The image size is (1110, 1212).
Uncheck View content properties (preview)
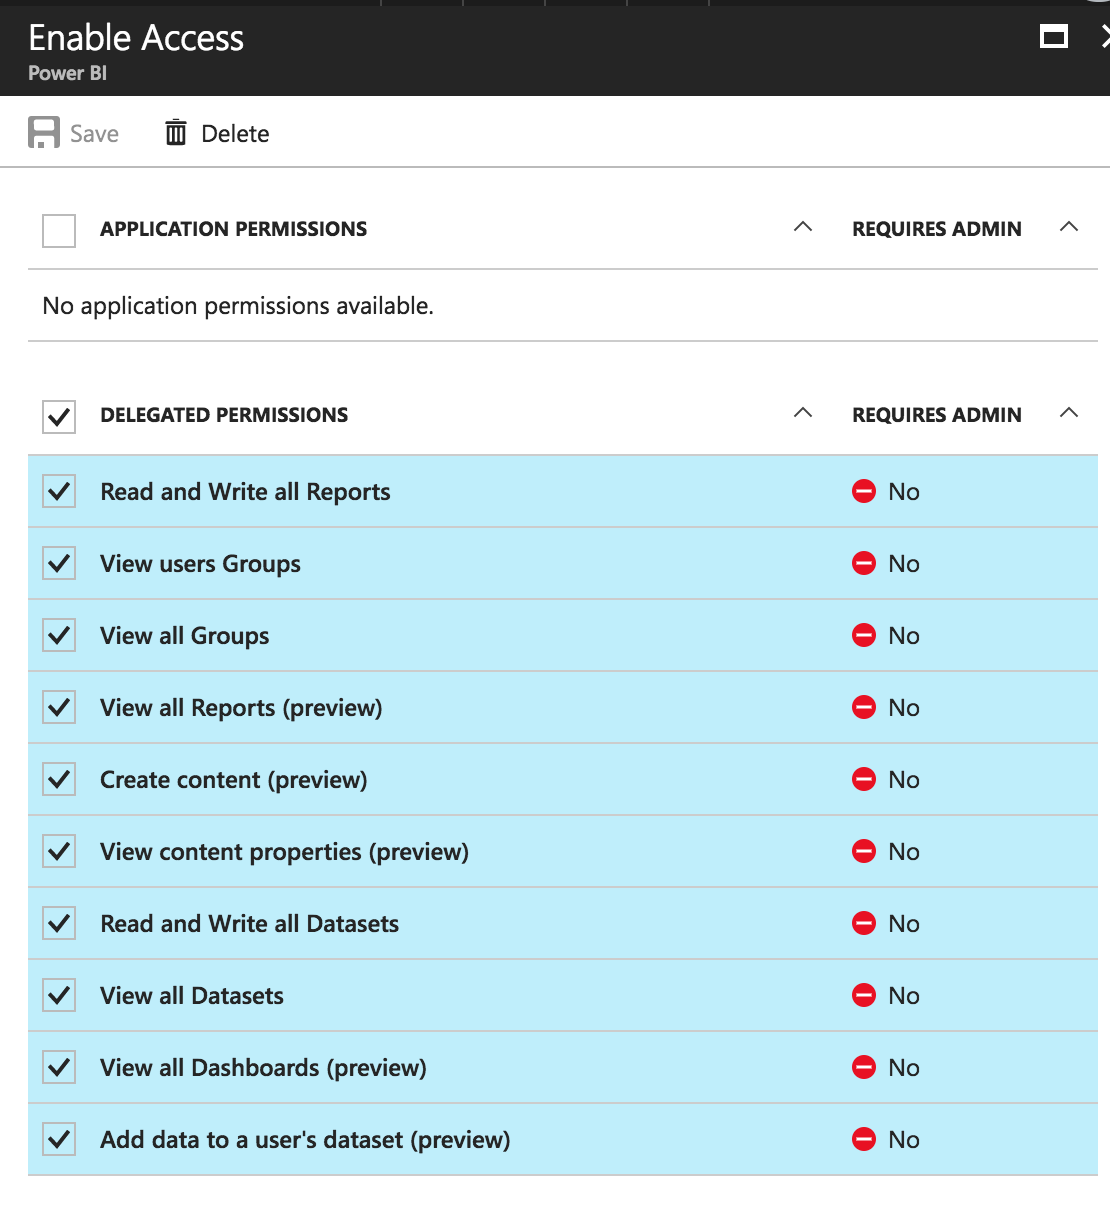coord(59,851)
